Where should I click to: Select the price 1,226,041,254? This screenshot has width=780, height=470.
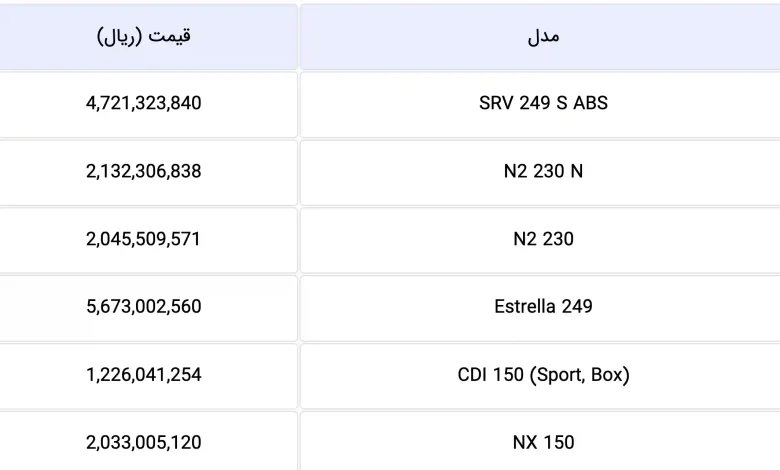(x=144, y=375)
